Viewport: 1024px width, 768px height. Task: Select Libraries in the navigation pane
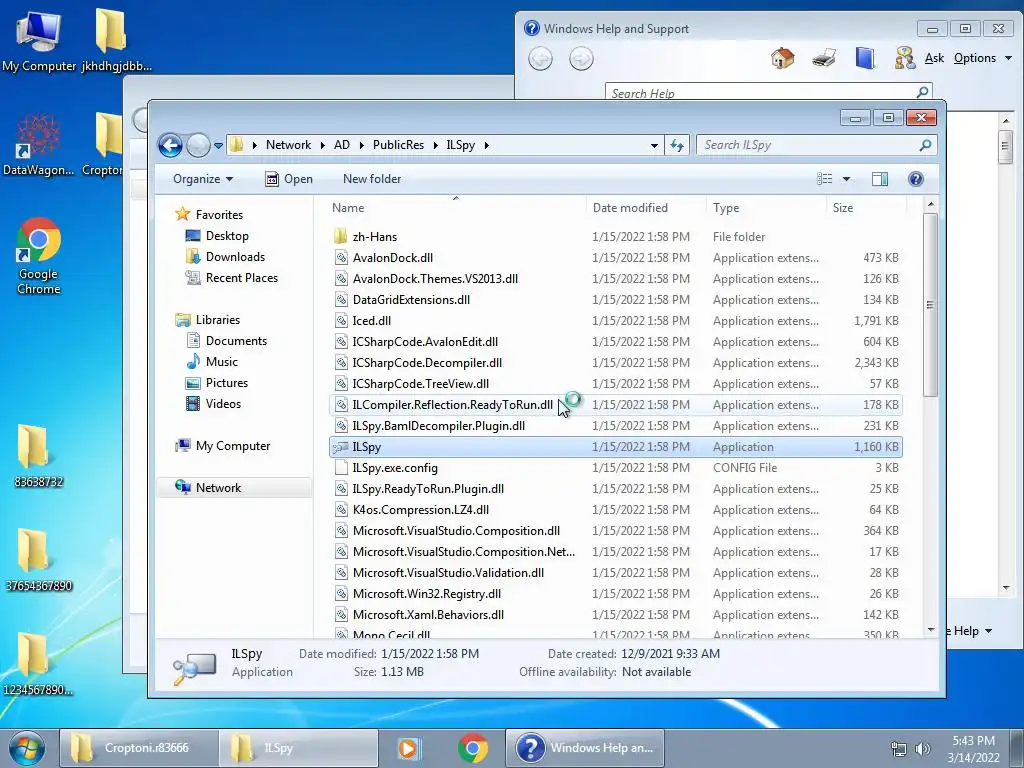(217, 319)
